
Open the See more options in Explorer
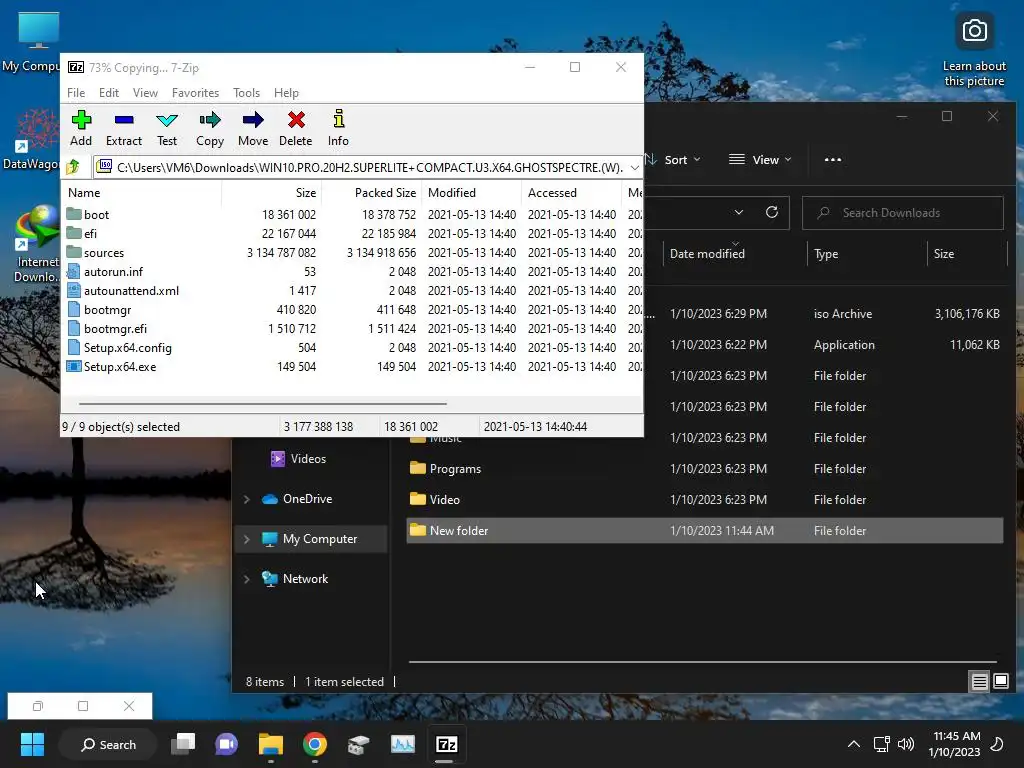pyautogui.click(x=833, y=160)
